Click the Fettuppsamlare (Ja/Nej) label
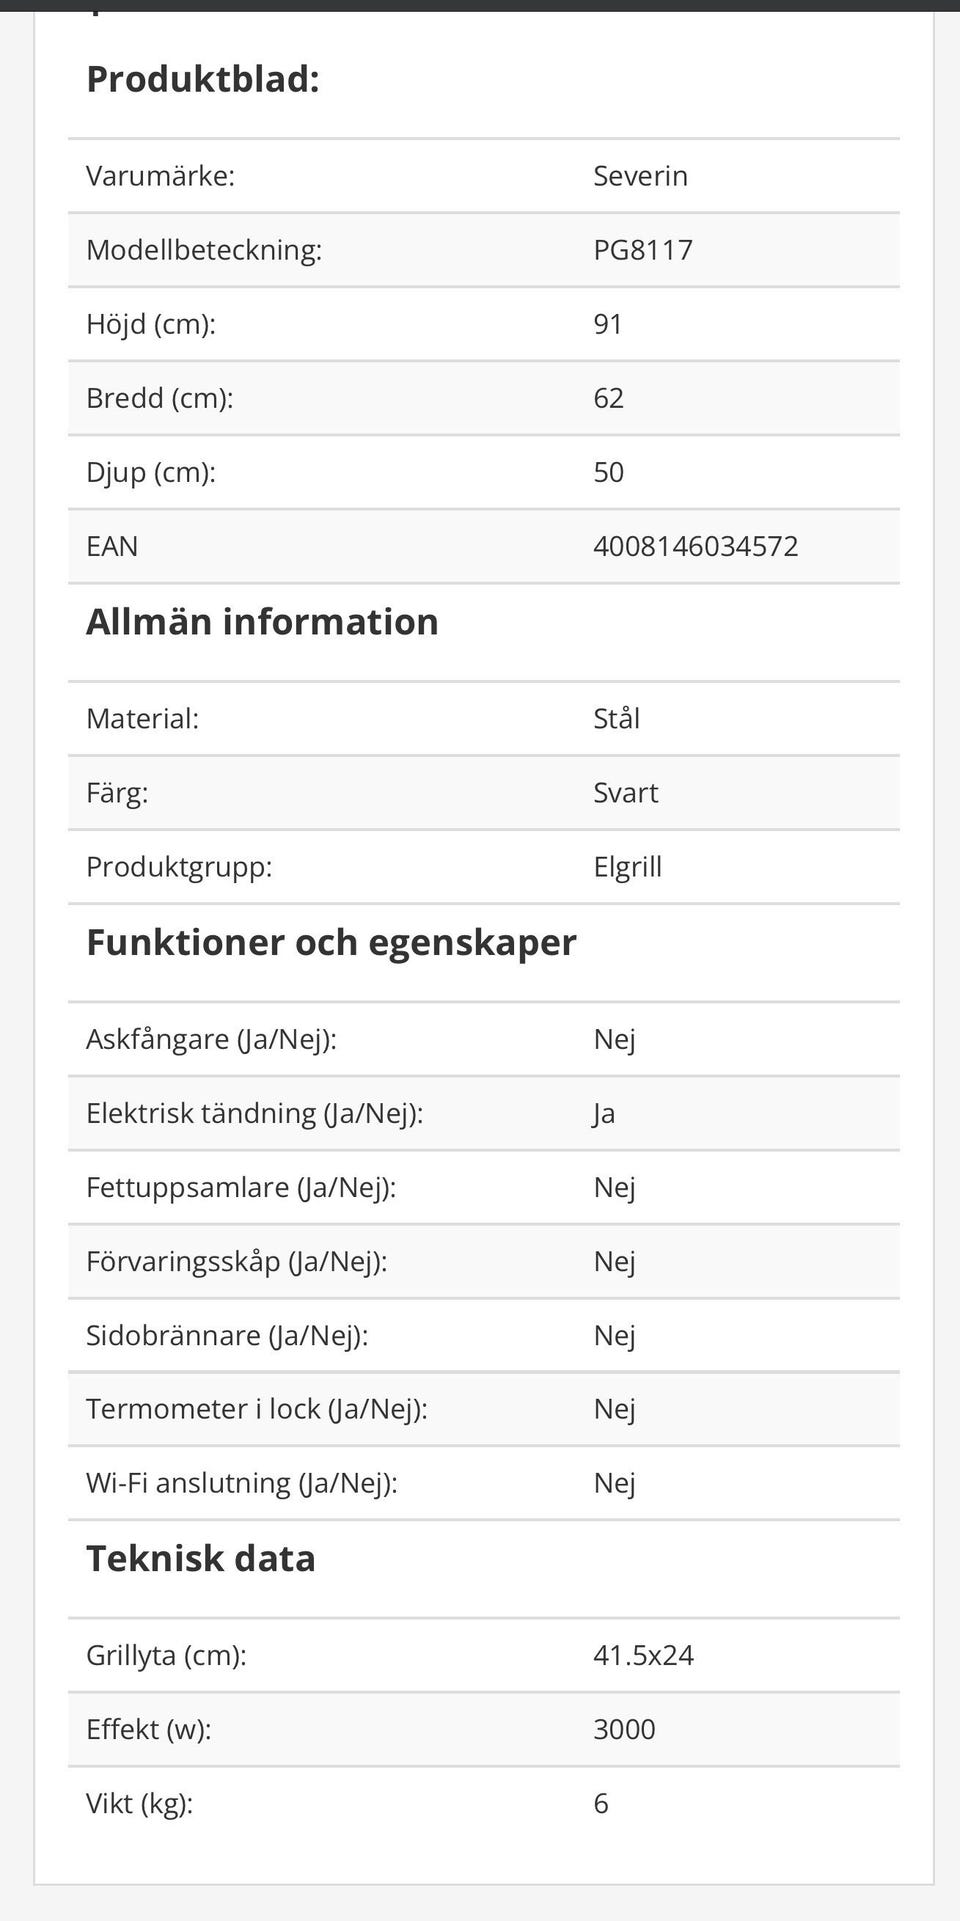This screenshot has height=1921, width=960. click(x=241, y=1187)
